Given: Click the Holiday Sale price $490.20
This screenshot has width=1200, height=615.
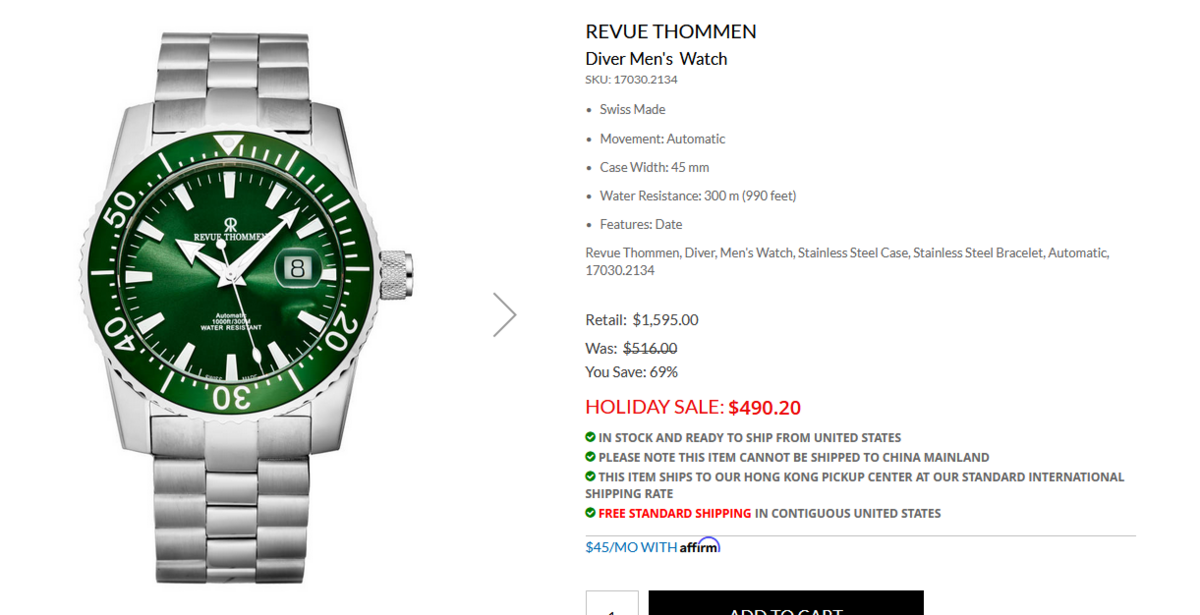Looking at the screenshot, I should [764, 408].
